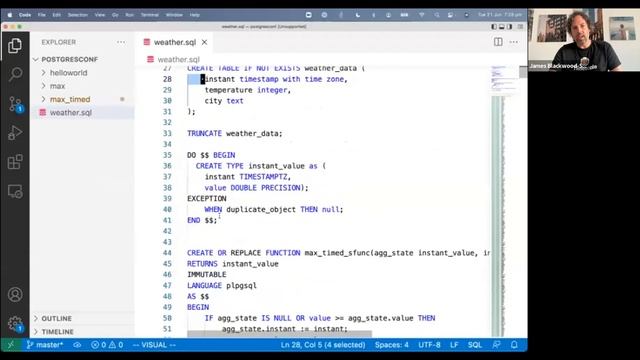This screenshot has height=360, width=640.
Task: Open Control Center in the menu bar
Action: (x=450, y=15)
